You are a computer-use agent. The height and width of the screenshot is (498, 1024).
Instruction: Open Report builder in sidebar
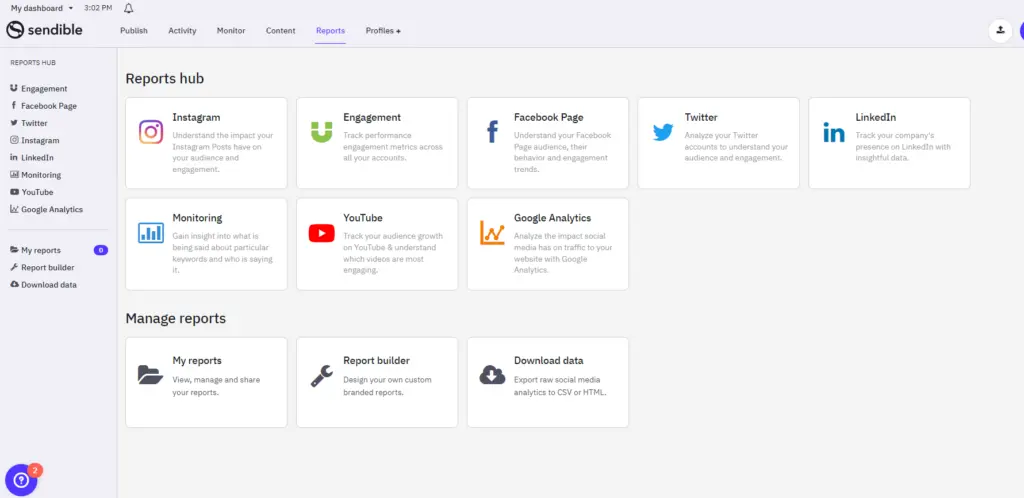tap(47, 268)
